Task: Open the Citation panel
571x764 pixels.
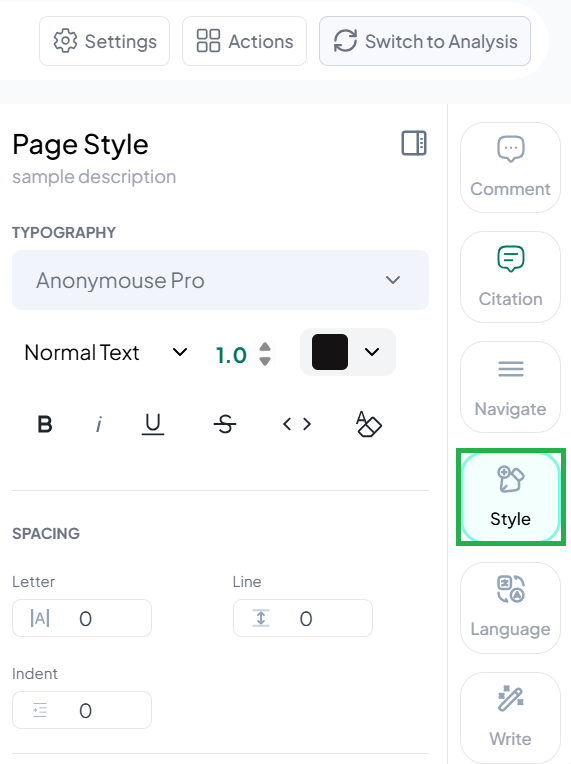Action: (510, 277)
